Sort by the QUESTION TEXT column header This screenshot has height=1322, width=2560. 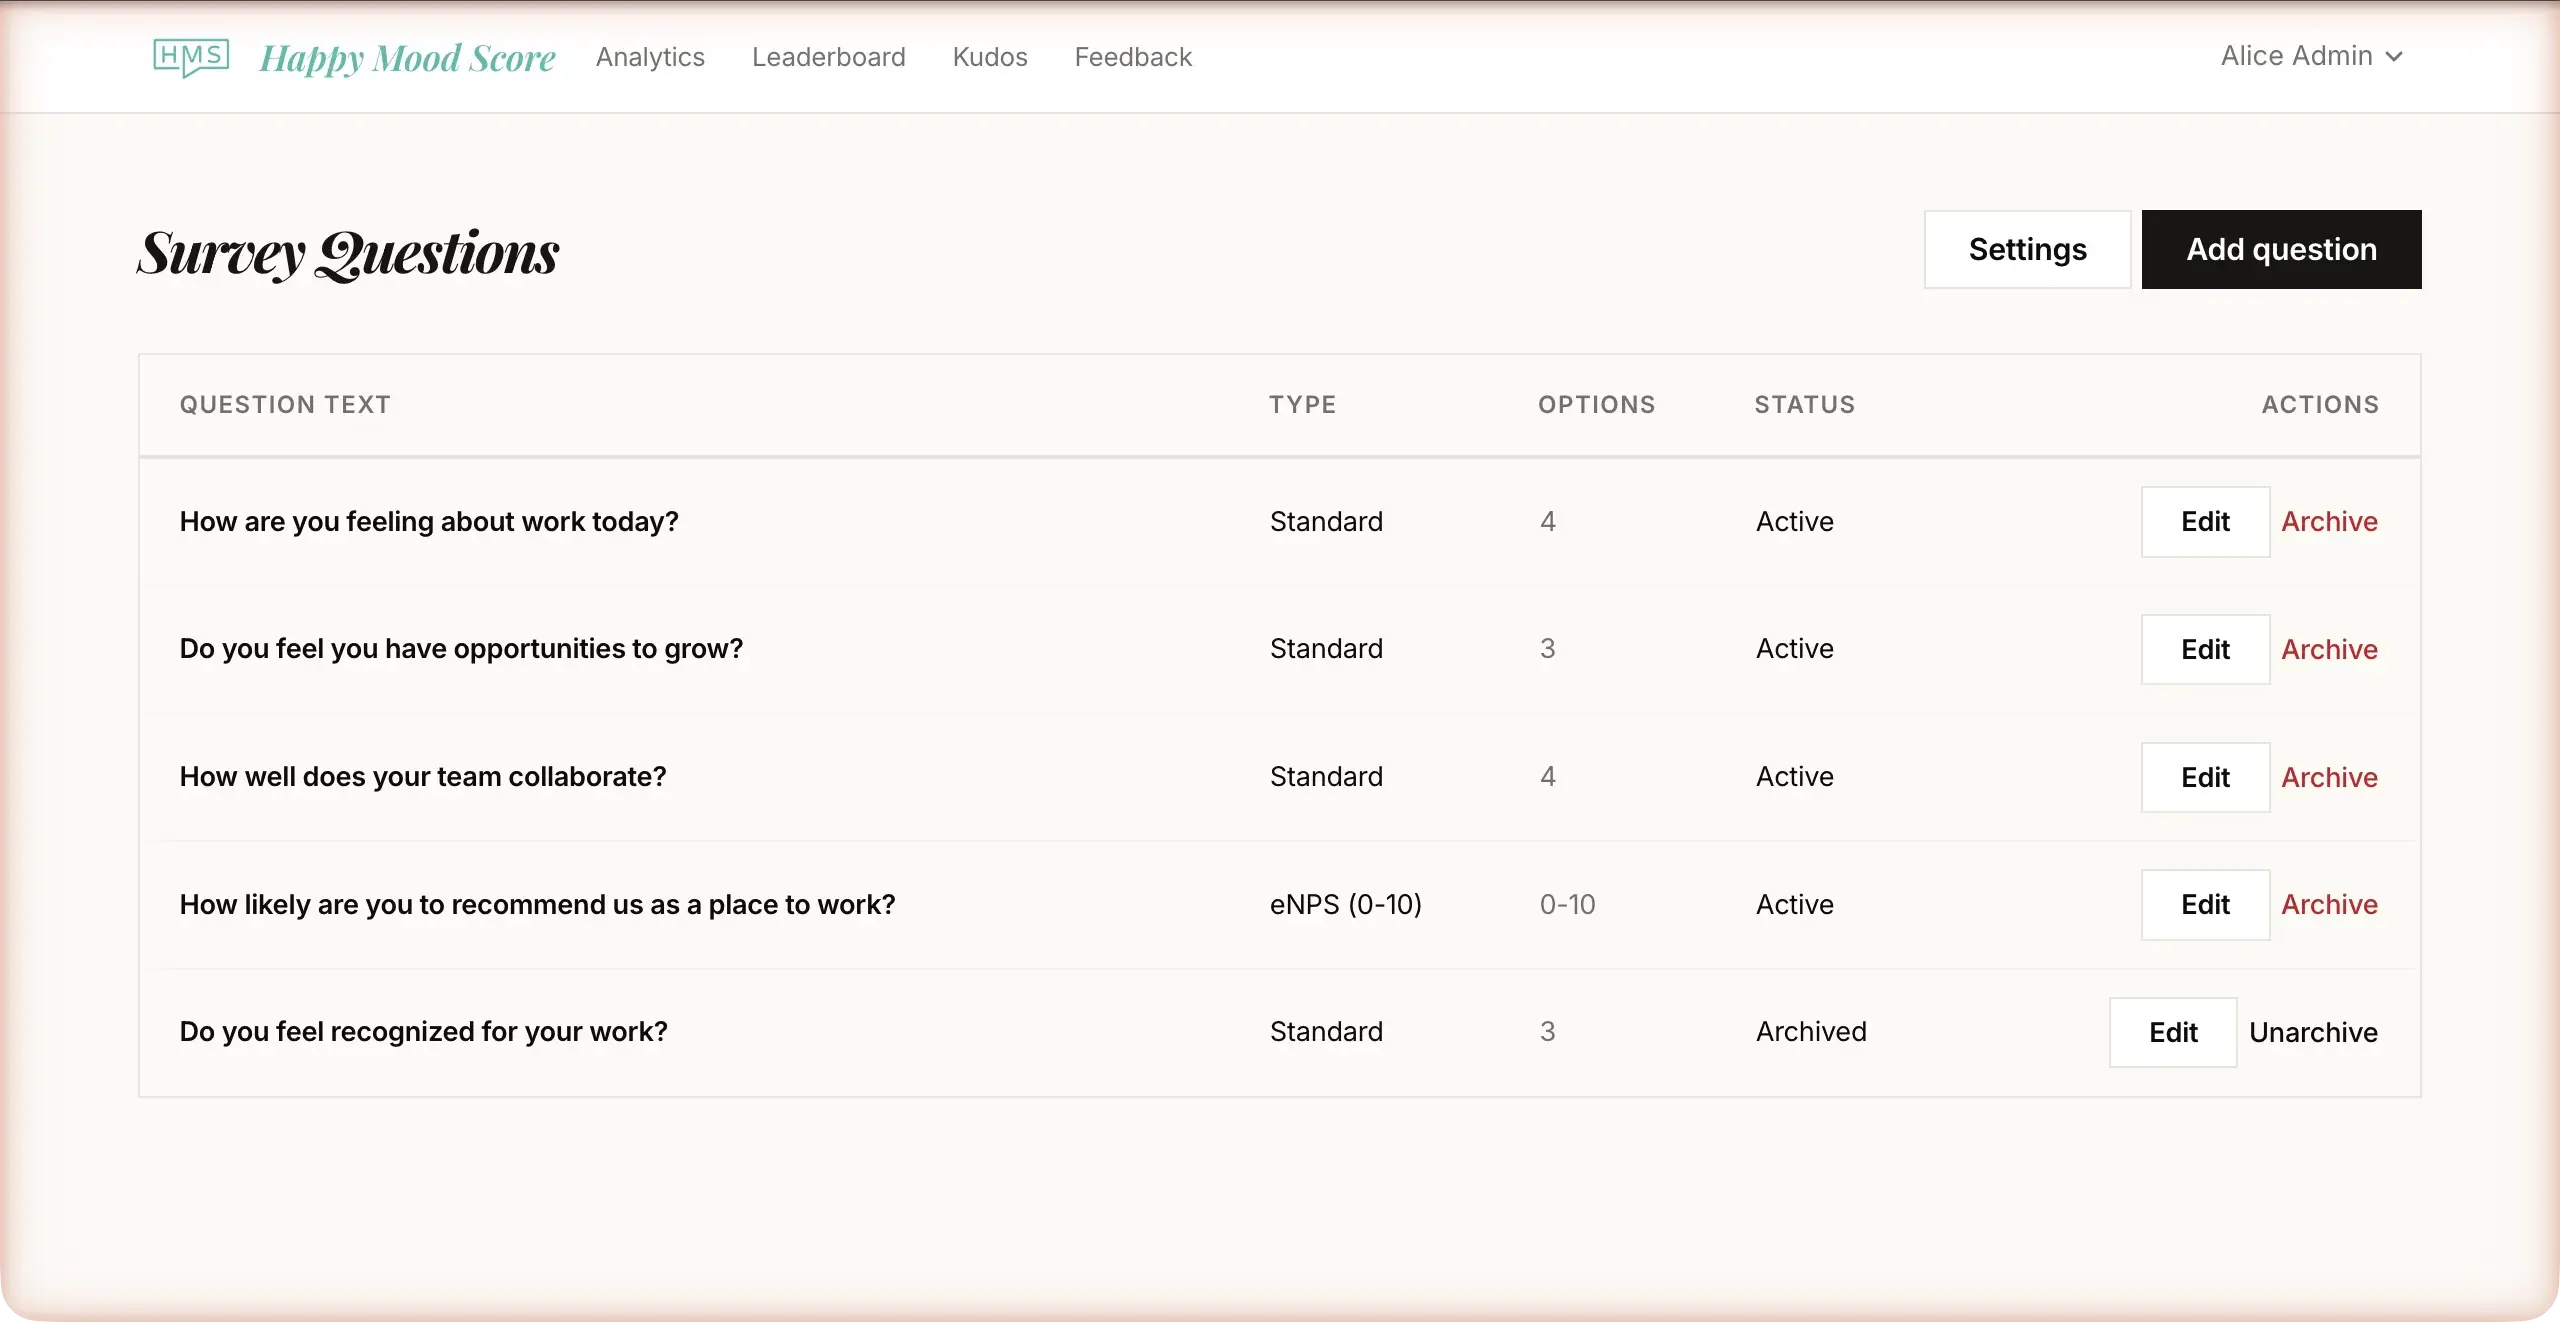point(284,404)
